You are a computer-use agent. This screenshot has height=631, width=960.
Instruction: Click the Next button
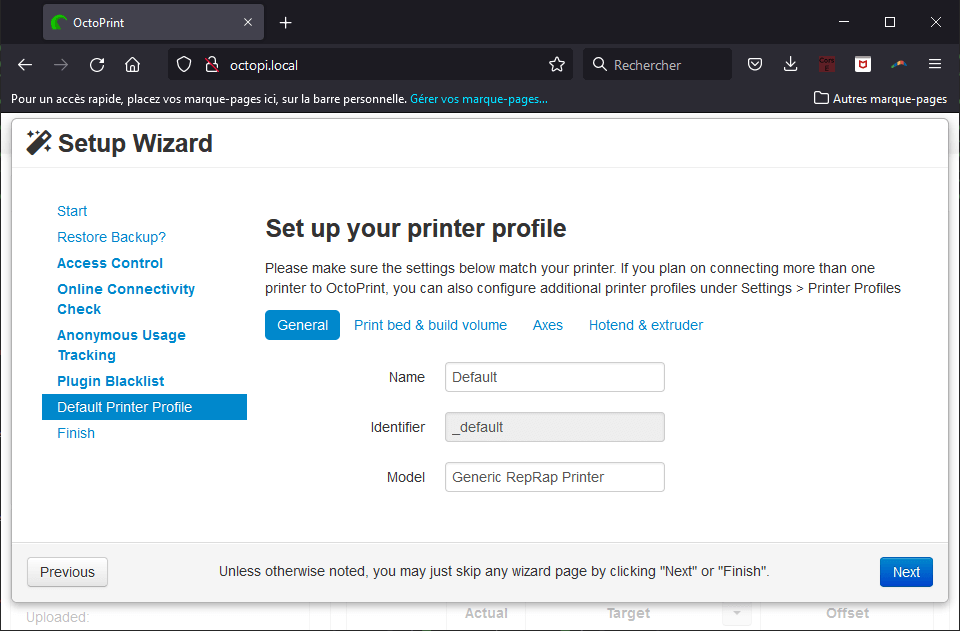(906, 572)
